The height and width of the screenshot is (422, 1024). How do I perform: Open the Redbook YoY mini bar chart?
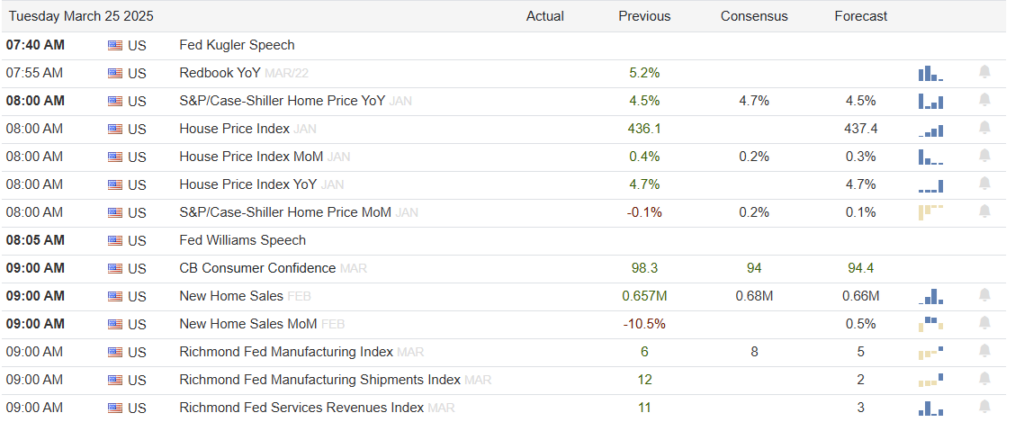pyautogui.click(x=931, y=73)
